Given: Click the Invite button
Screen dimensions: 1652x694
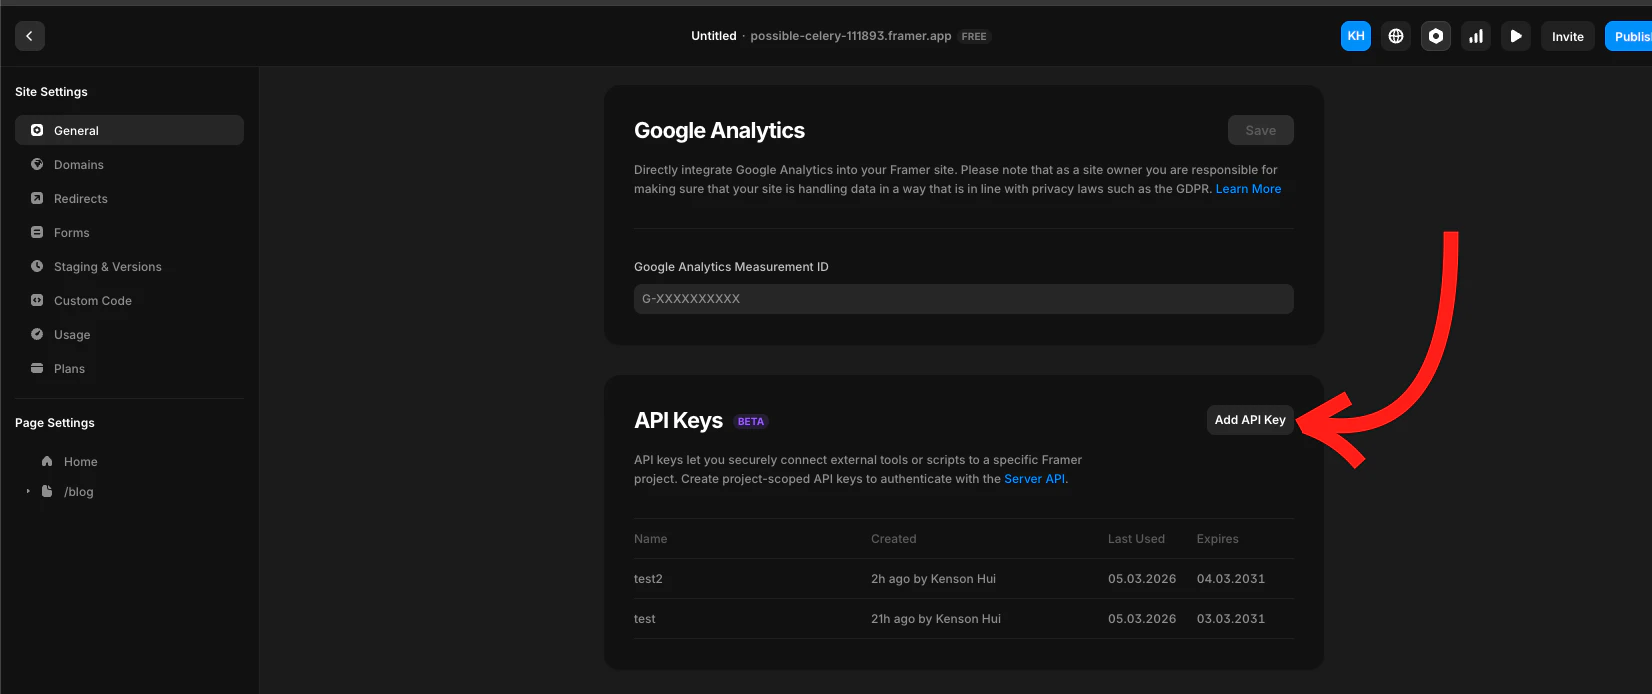Looking at the screenshot, I should 1567,36.
